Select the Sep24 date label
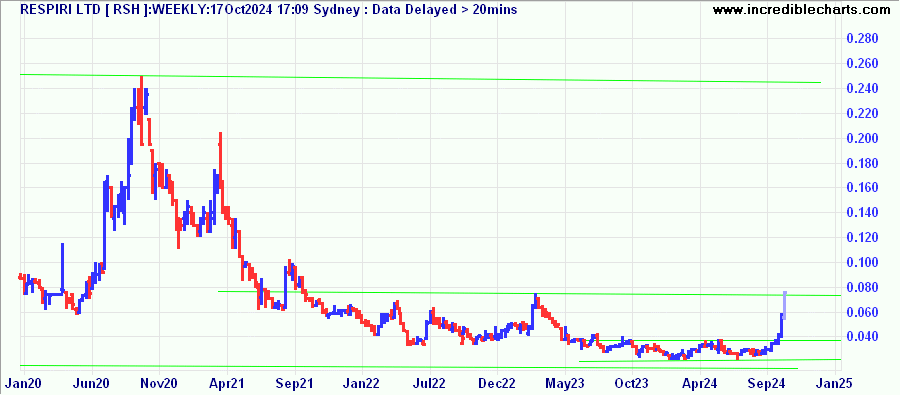 click(x=768, y=381)
